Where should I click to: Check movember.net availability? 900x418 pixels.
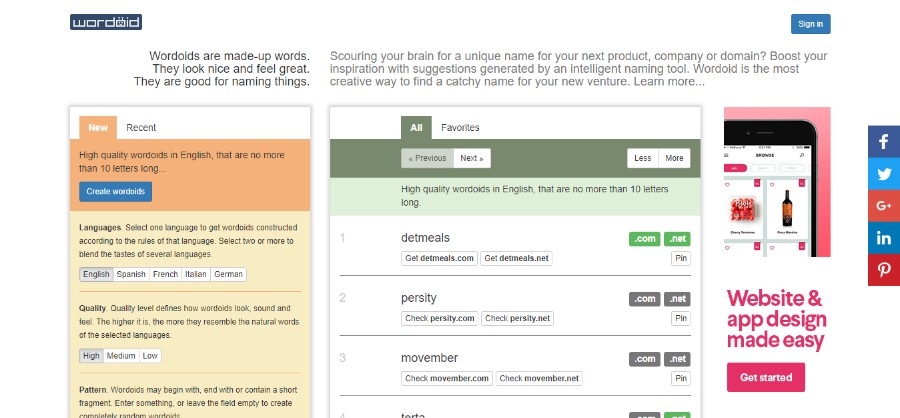[x=539, y=378]
